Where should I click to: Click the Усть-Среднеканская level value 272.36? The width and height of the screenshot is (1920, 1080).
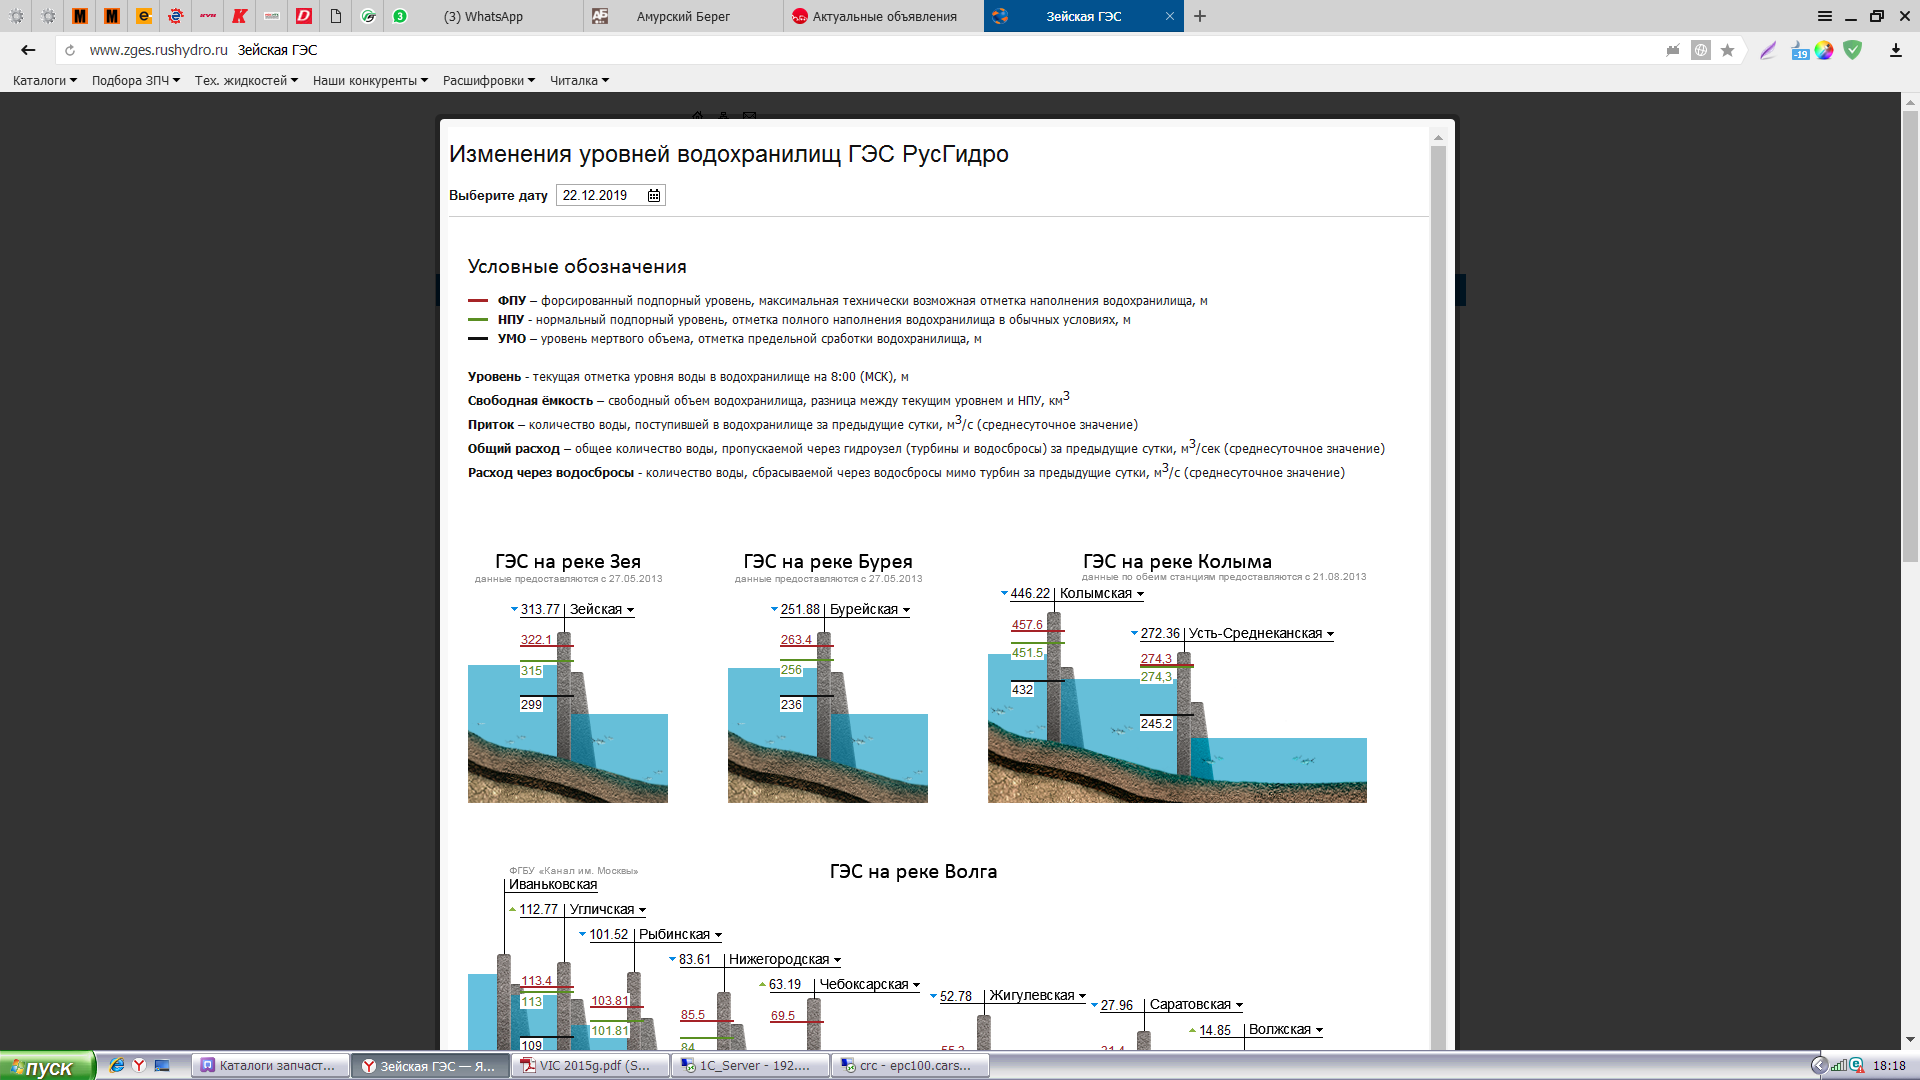tap(1160, 634)
